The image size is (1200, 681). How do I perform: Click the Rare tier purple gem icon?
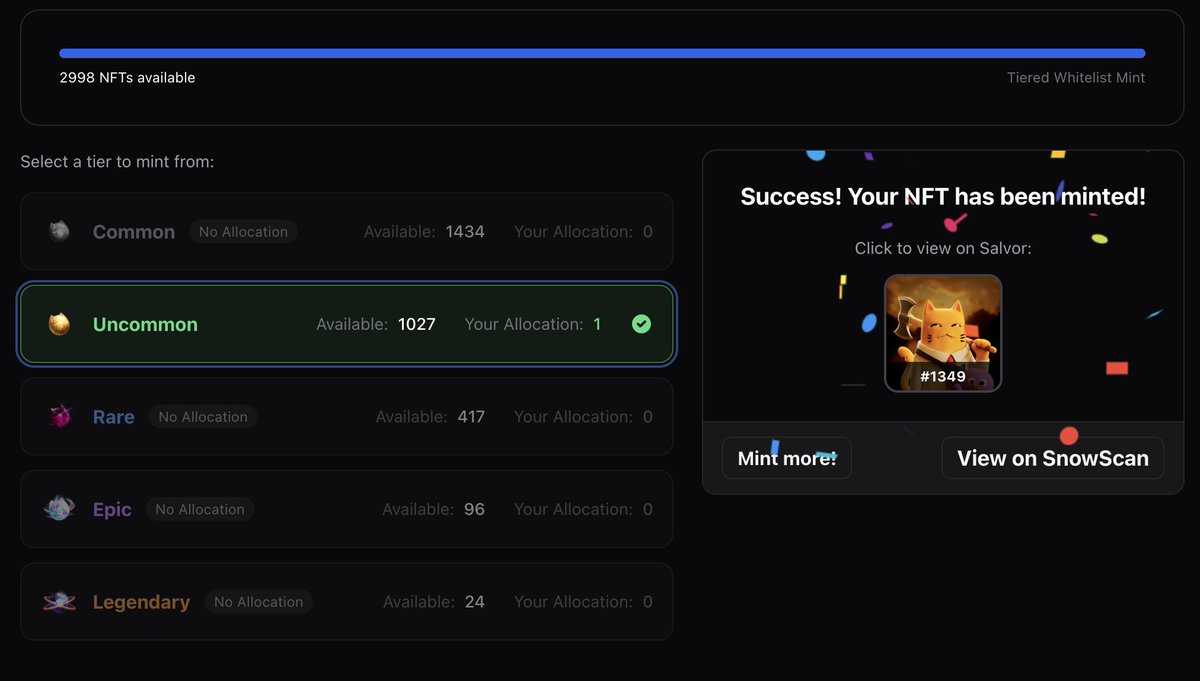[x=58, y=416]
